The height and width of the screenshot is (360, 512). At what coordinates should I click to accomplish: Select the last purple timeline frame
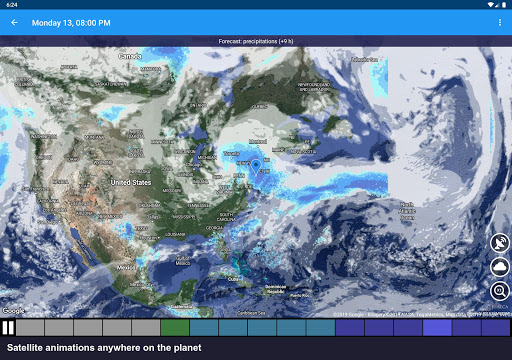point(495,327)
